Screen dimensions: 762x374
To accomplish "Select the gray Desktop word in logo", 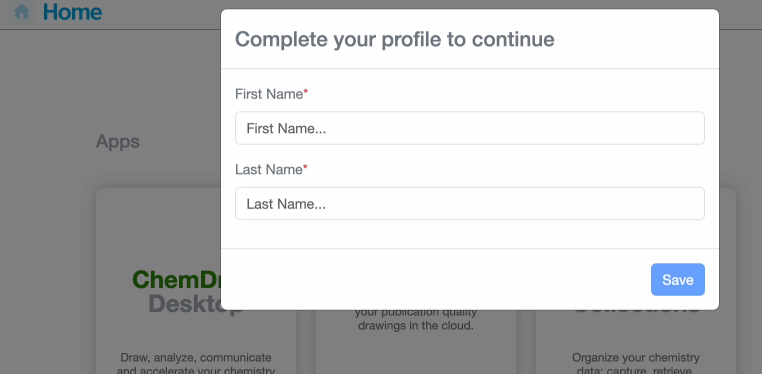I will coord(185,304).
